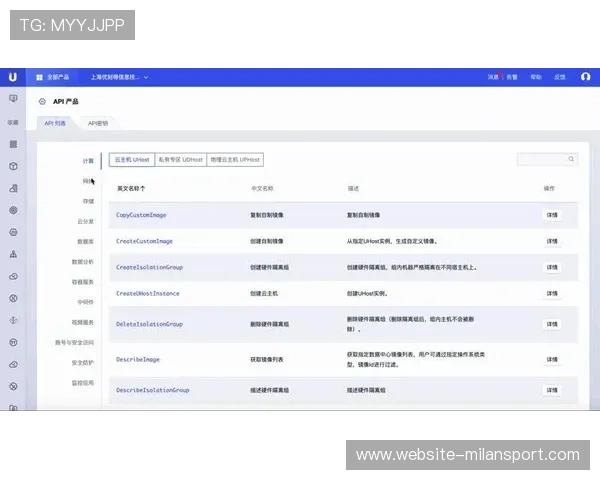This screenshot has width=600, height=480.
Task: Click the 从指定UHost实例 description text
Action: click(392, 241)
